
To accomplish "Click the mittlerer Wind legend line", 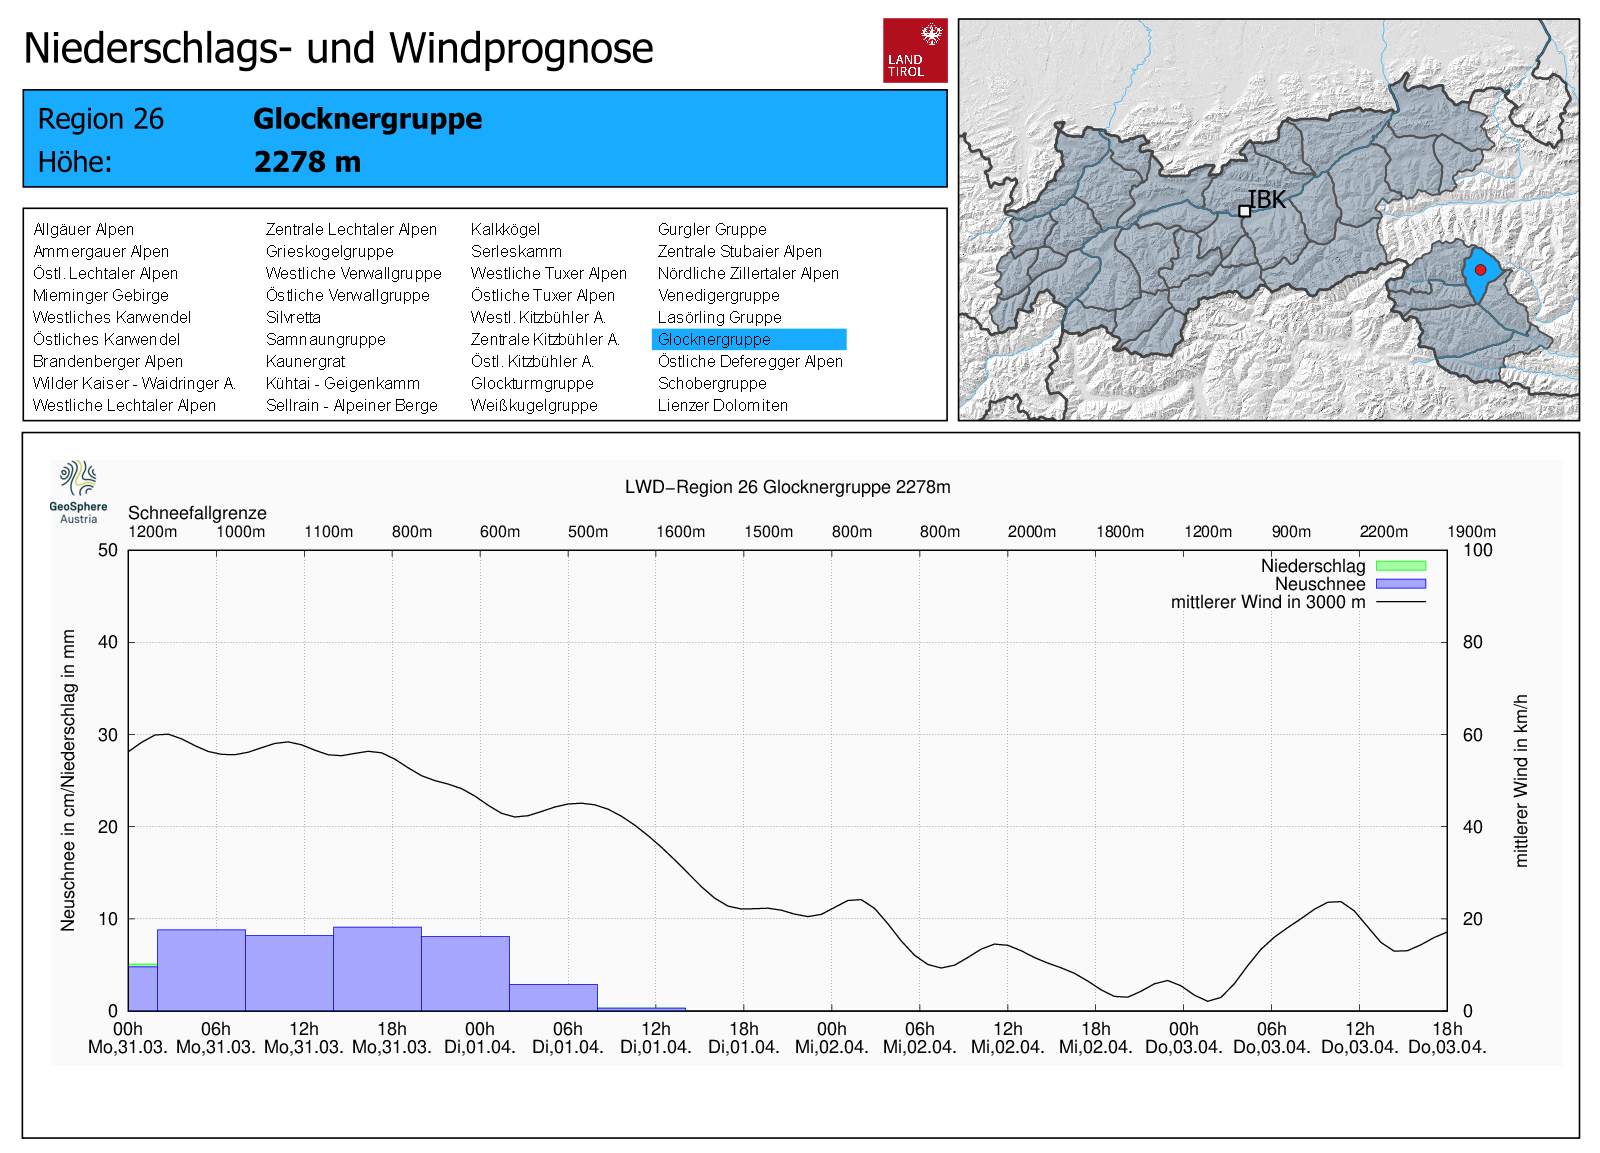I will coord(1400,602).
